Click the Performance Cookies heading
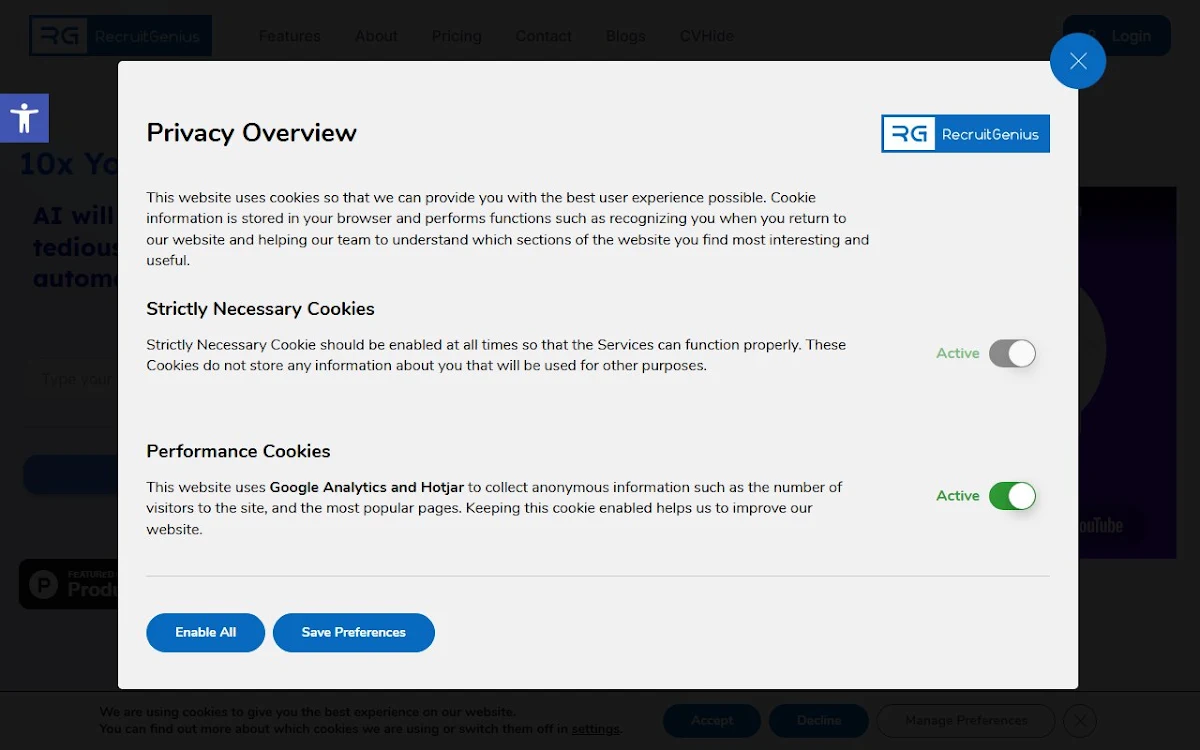Image resolution: width=1200 pixels, height=750 pixels. click(239, 451)
